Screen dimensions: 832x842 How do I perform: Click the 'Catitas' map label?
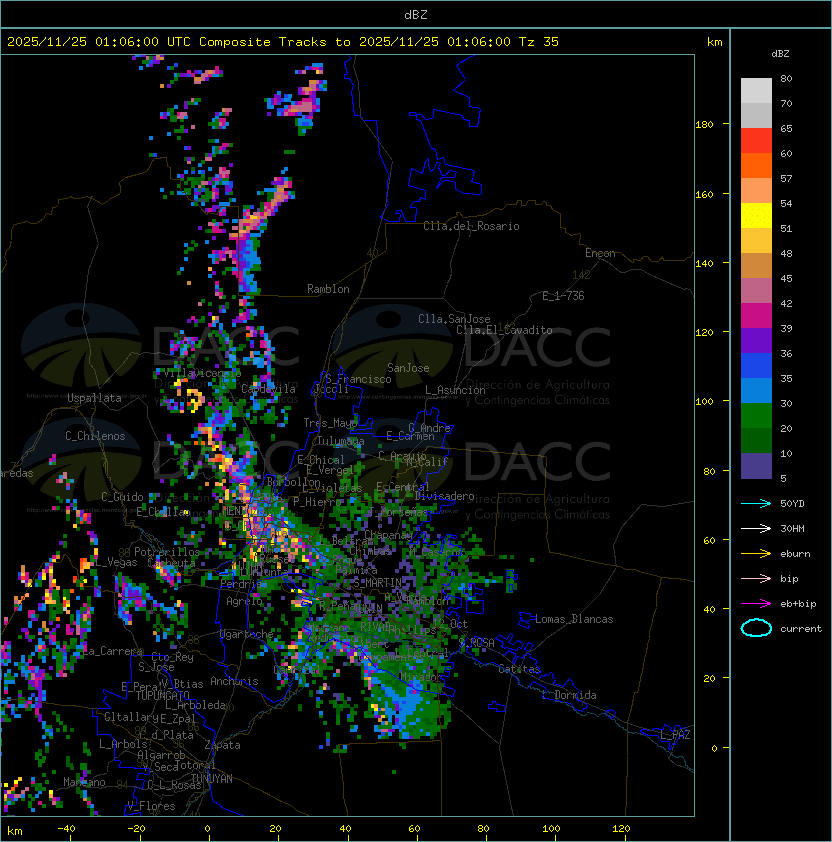pyautogui.click(x=519, y=669)
